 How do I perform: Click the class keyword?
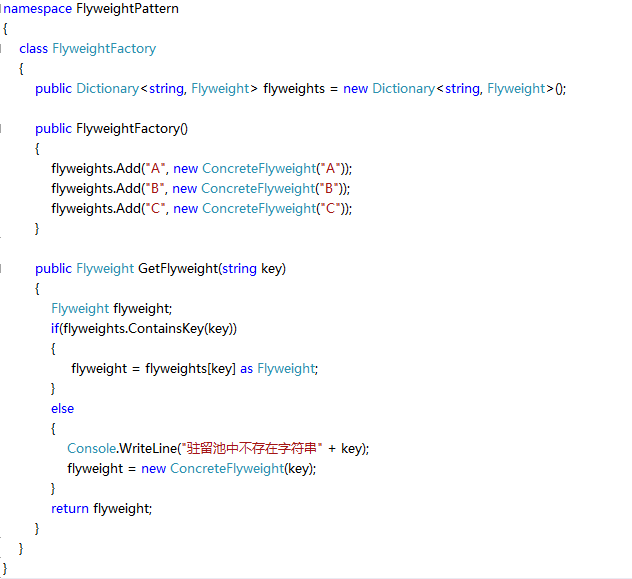33,49
